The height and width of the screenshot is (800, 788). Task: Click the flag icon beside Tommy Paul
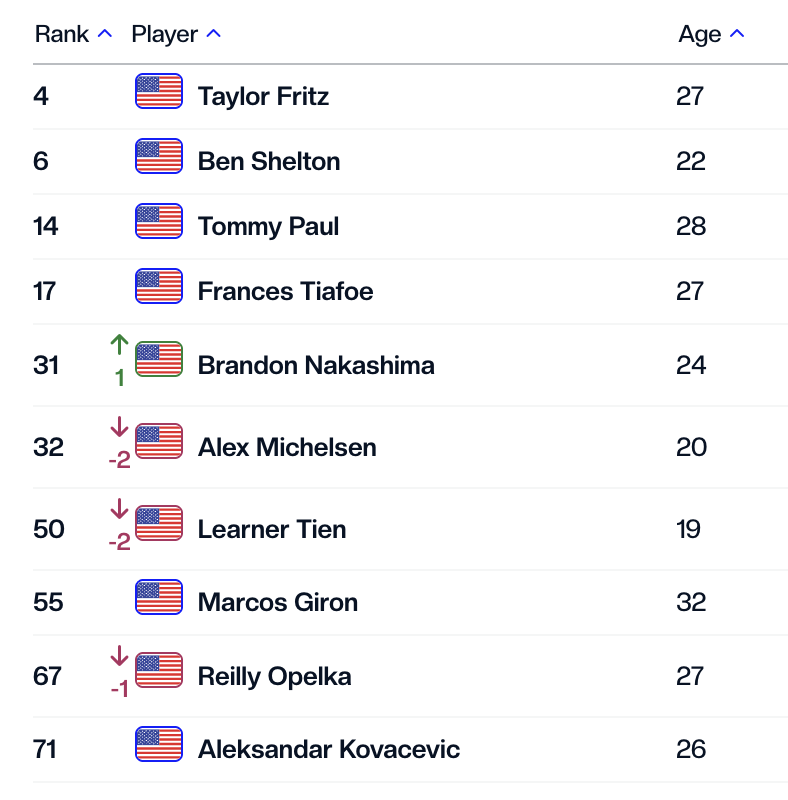pyautogui.click(x=158, y=222)
